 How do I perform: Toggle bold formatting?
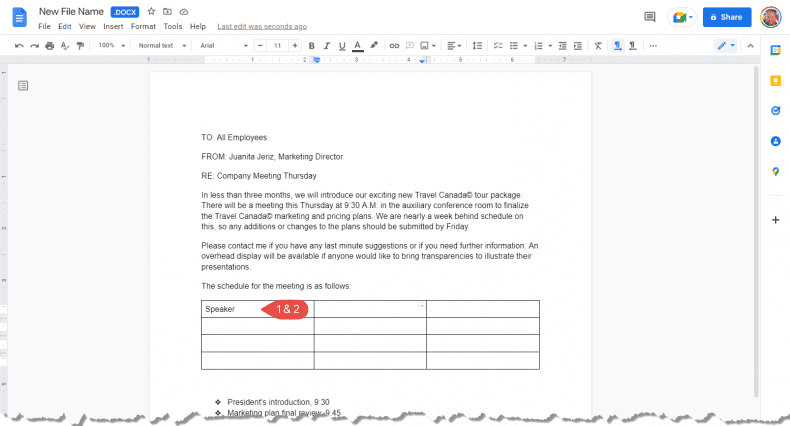[311, 45]
